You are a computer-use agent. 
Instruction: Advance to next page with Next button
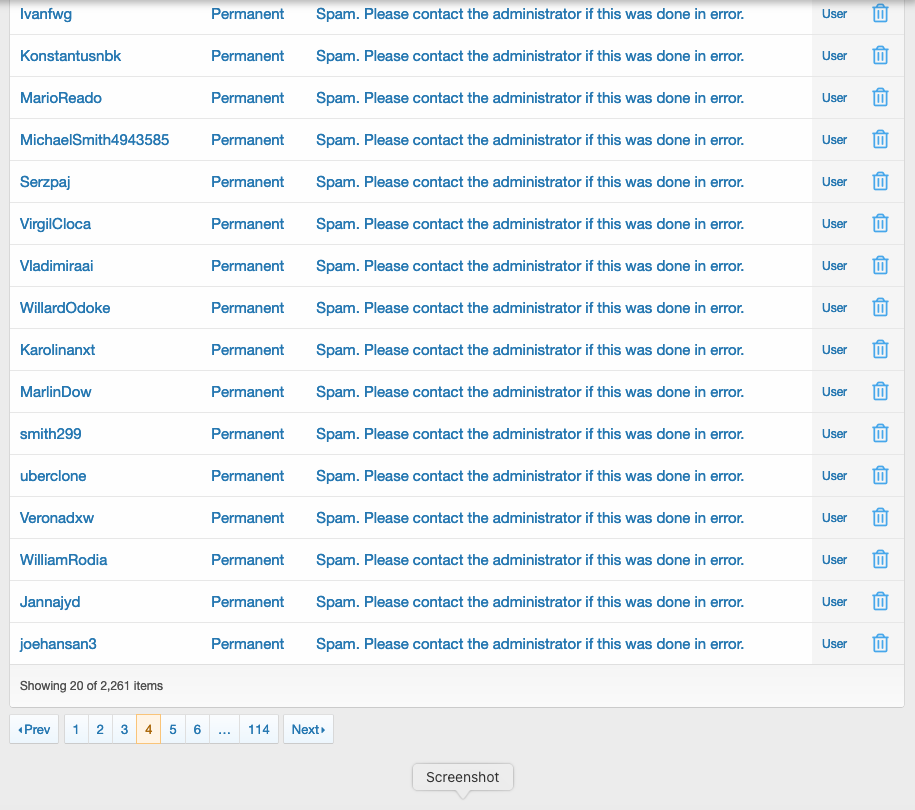[x=308, y=730]
